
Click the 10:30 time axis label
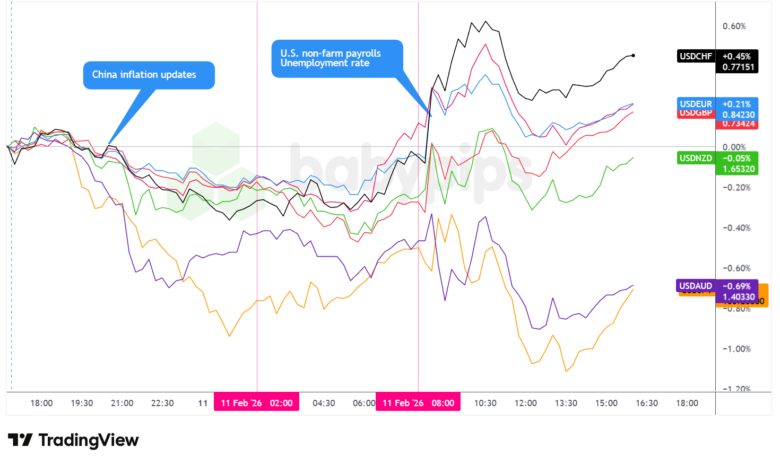point(484,403)
